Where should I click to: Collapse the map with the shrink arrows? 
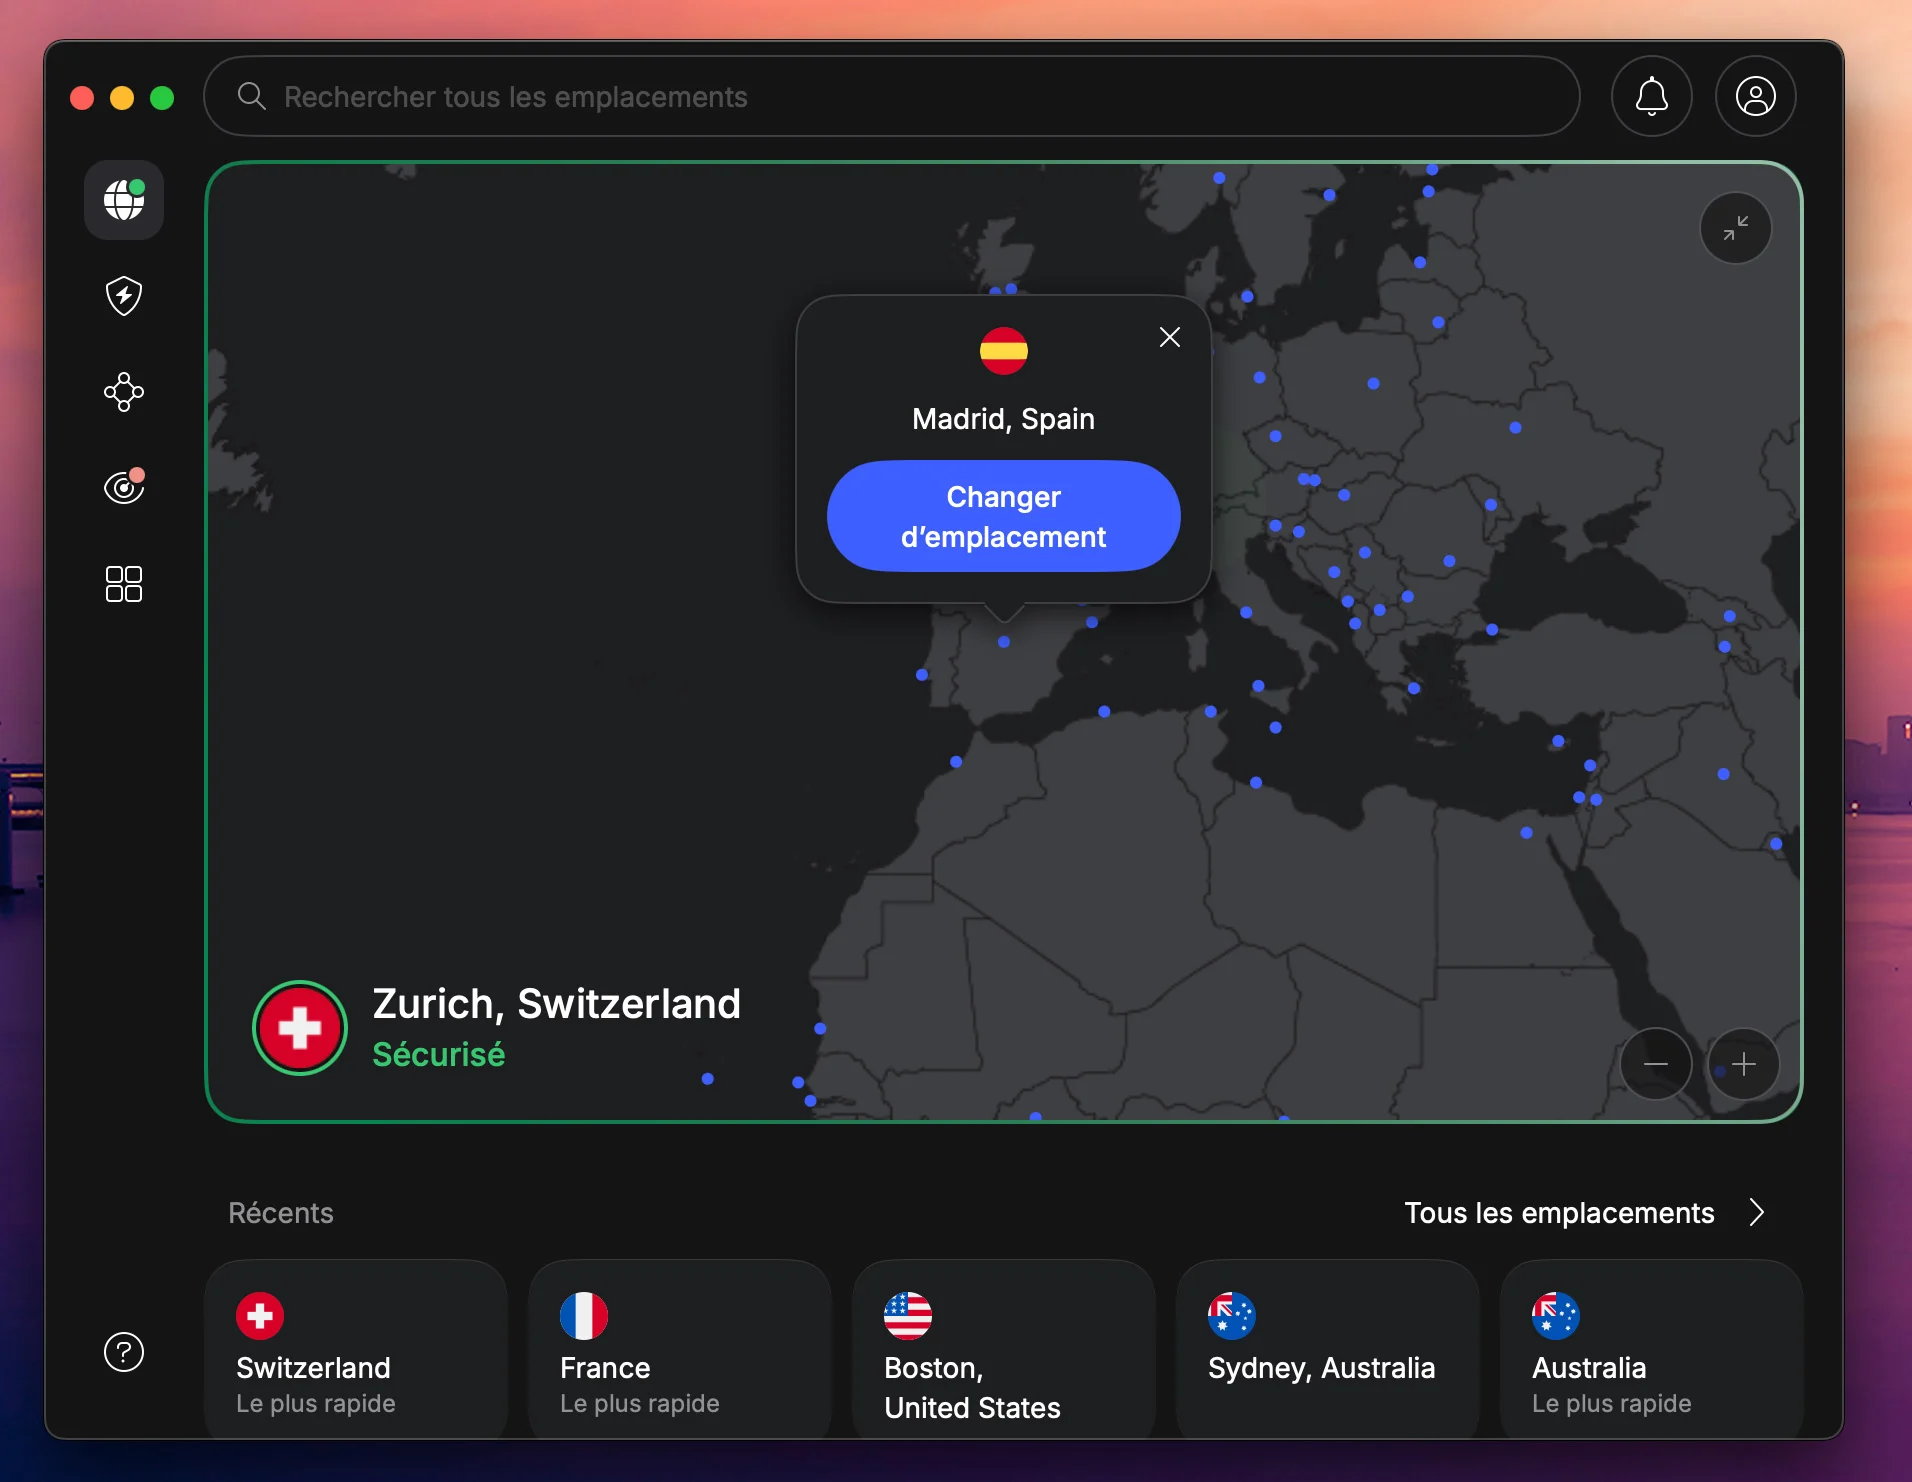tap(1736, 228)
